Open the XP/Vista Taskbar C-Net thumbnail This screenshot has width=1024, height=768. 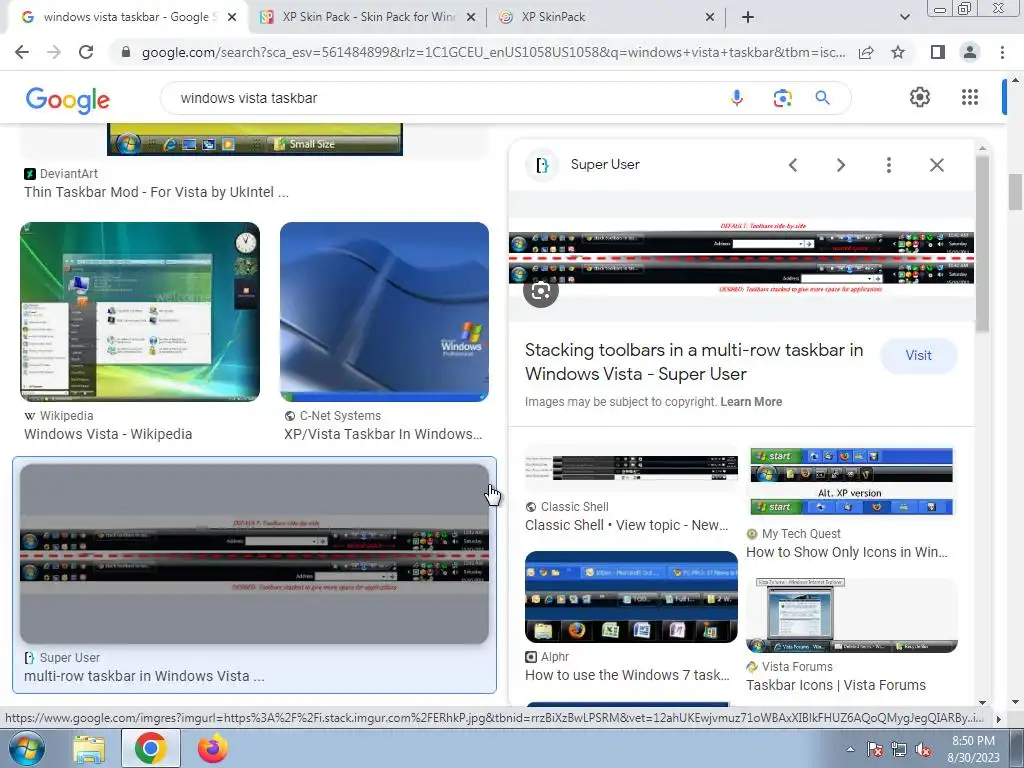click(x=384, y=312)
